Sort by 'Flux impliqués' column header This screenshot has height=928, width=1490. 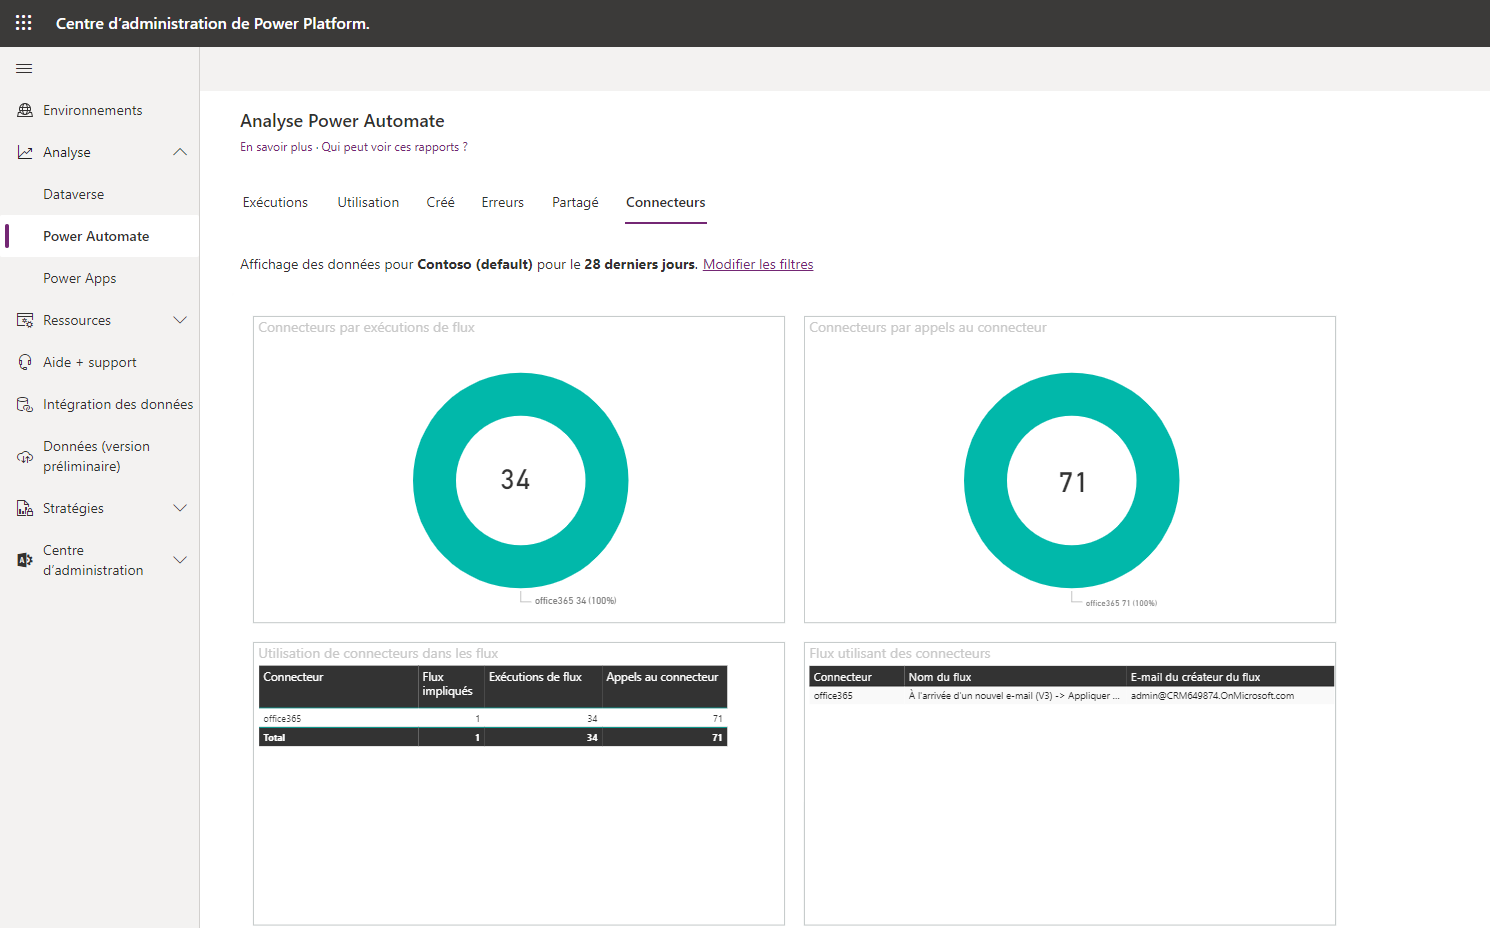(450, 686)
